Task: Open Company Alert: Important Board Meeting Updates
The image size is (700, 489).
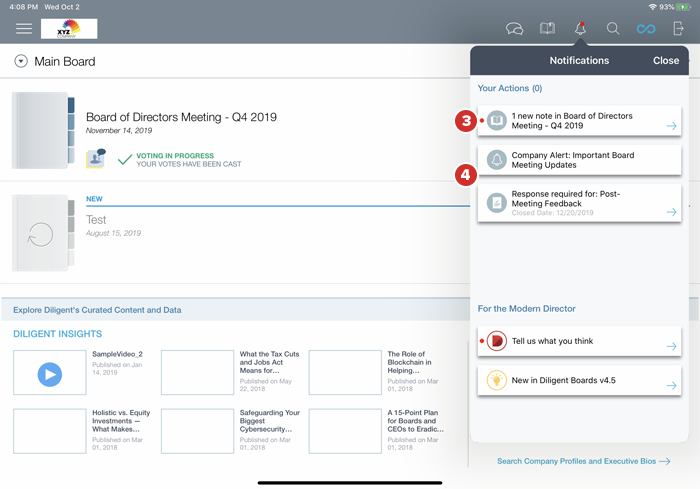Action: pos(579,160)
